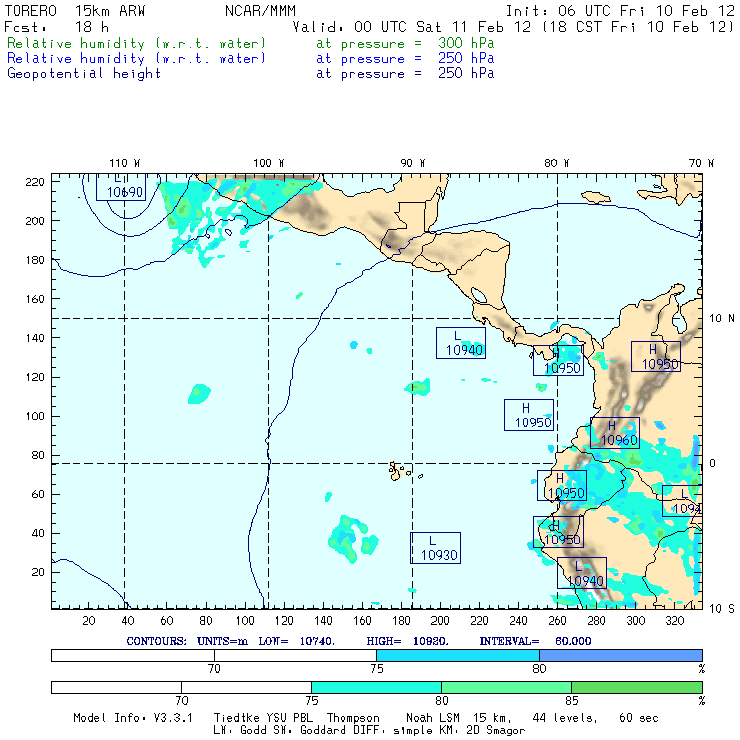This screenshot has height=740, width=740.
Task: Click the '320' tick label on bottom axis
Action: tap(674, 621)
